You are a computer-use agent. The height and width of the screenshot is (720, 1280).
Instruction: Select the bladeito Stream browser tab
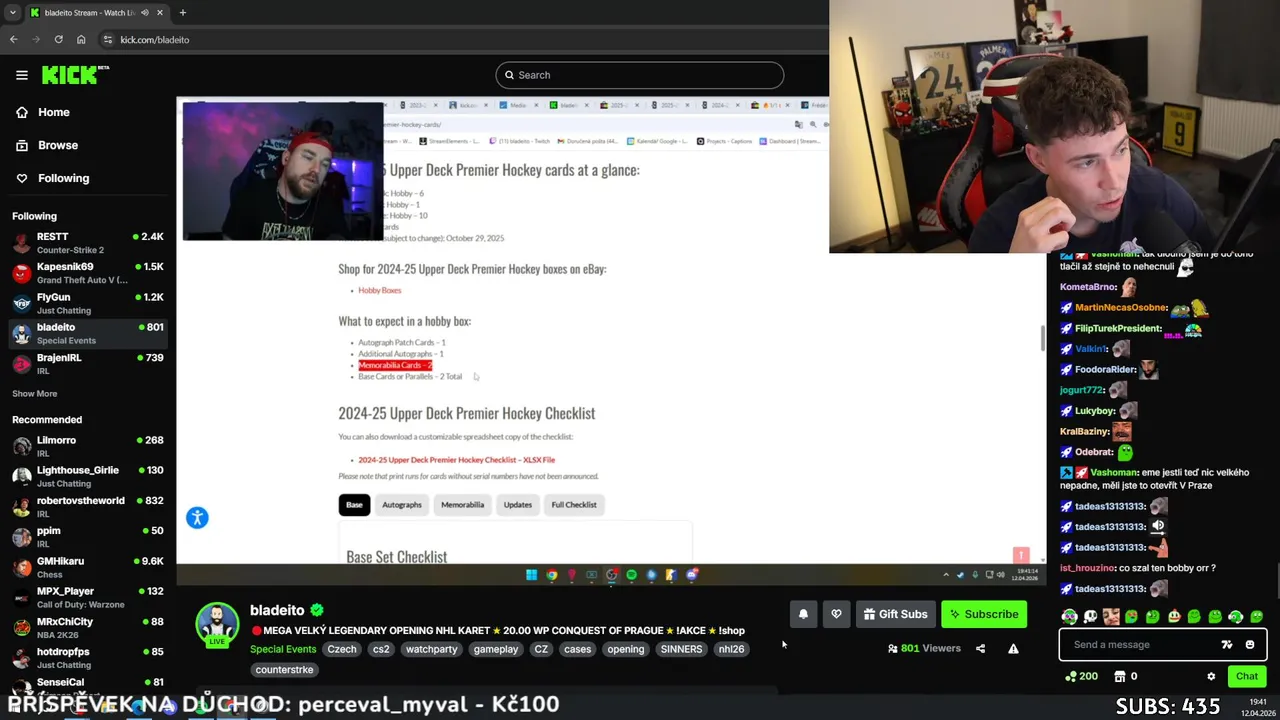point(96,12)
